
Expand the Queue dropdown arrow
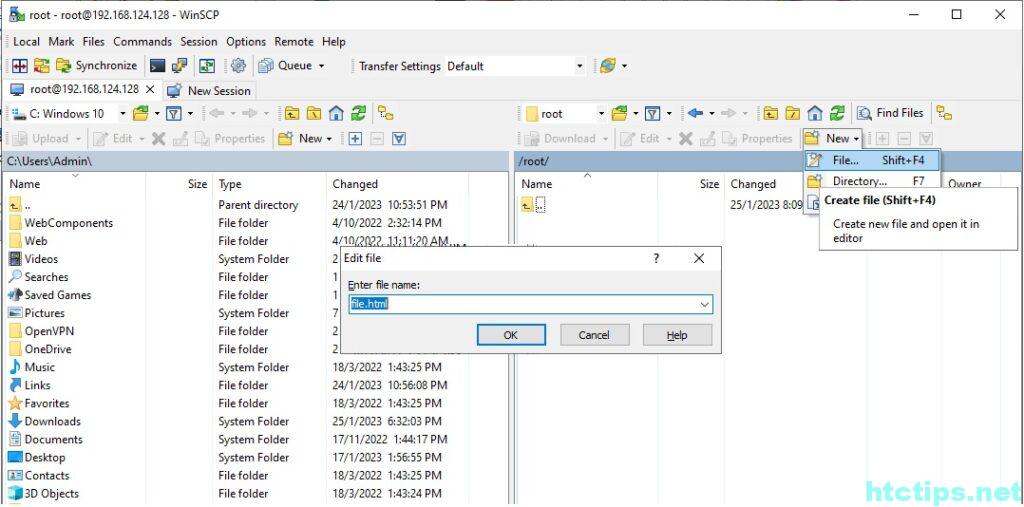click(321, 66)
